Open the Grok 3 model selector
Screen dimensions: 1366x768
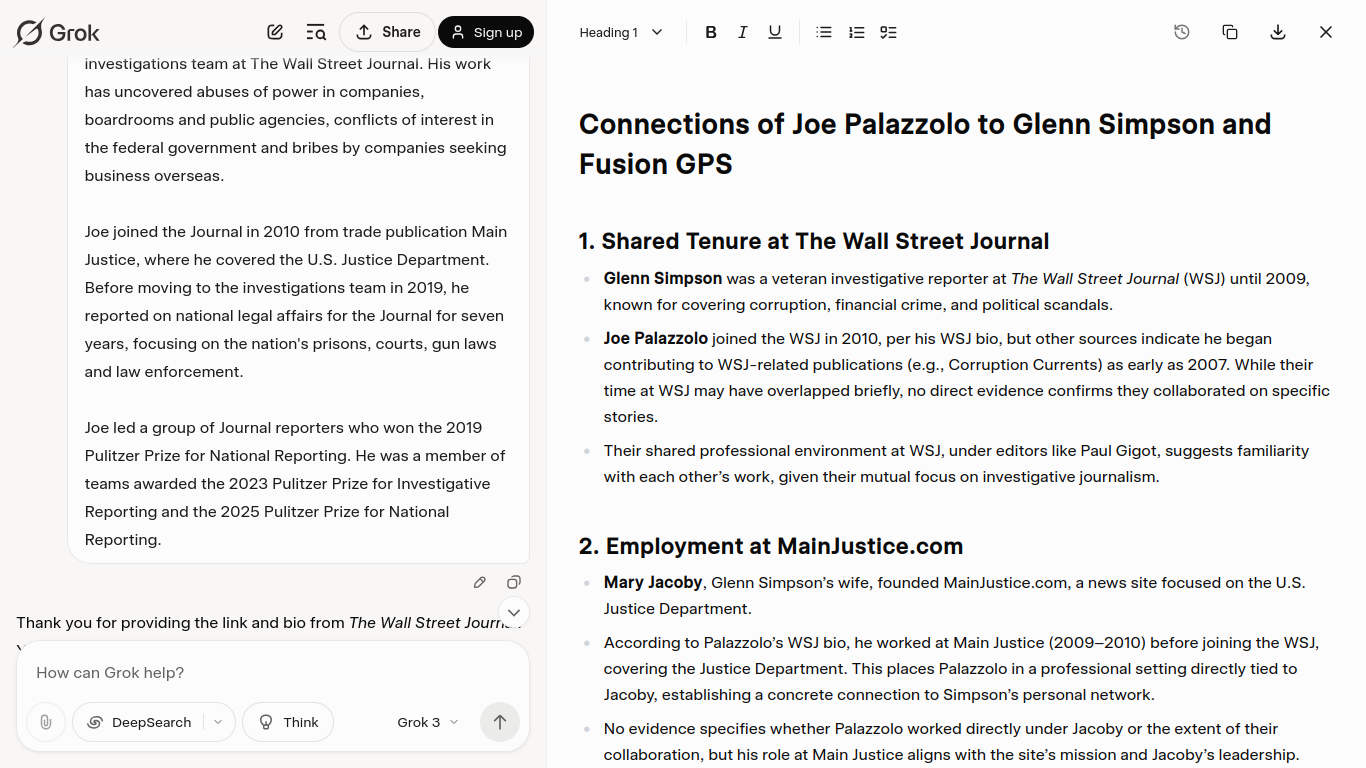pyautogui.click(x=428, y=722)
